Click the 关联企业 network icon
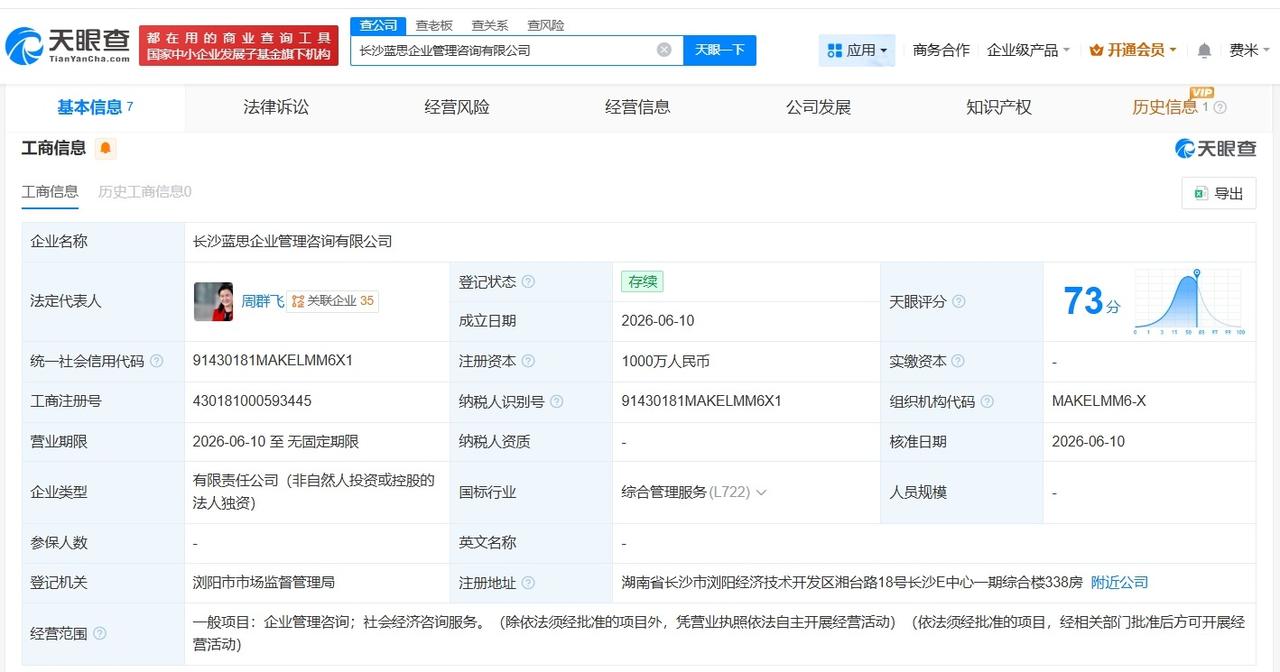This screenshot has width=1280, height=672. point(297,301)
